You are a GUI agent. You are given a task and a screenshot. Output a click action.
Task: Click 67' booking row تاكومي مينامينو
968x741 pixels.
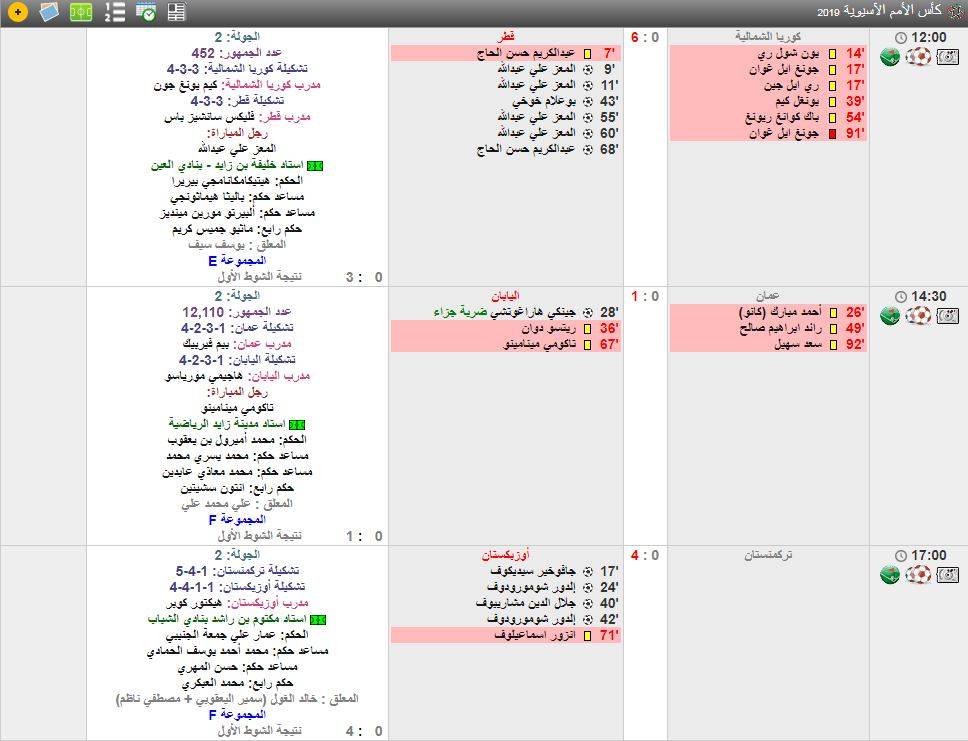[506, 345]
